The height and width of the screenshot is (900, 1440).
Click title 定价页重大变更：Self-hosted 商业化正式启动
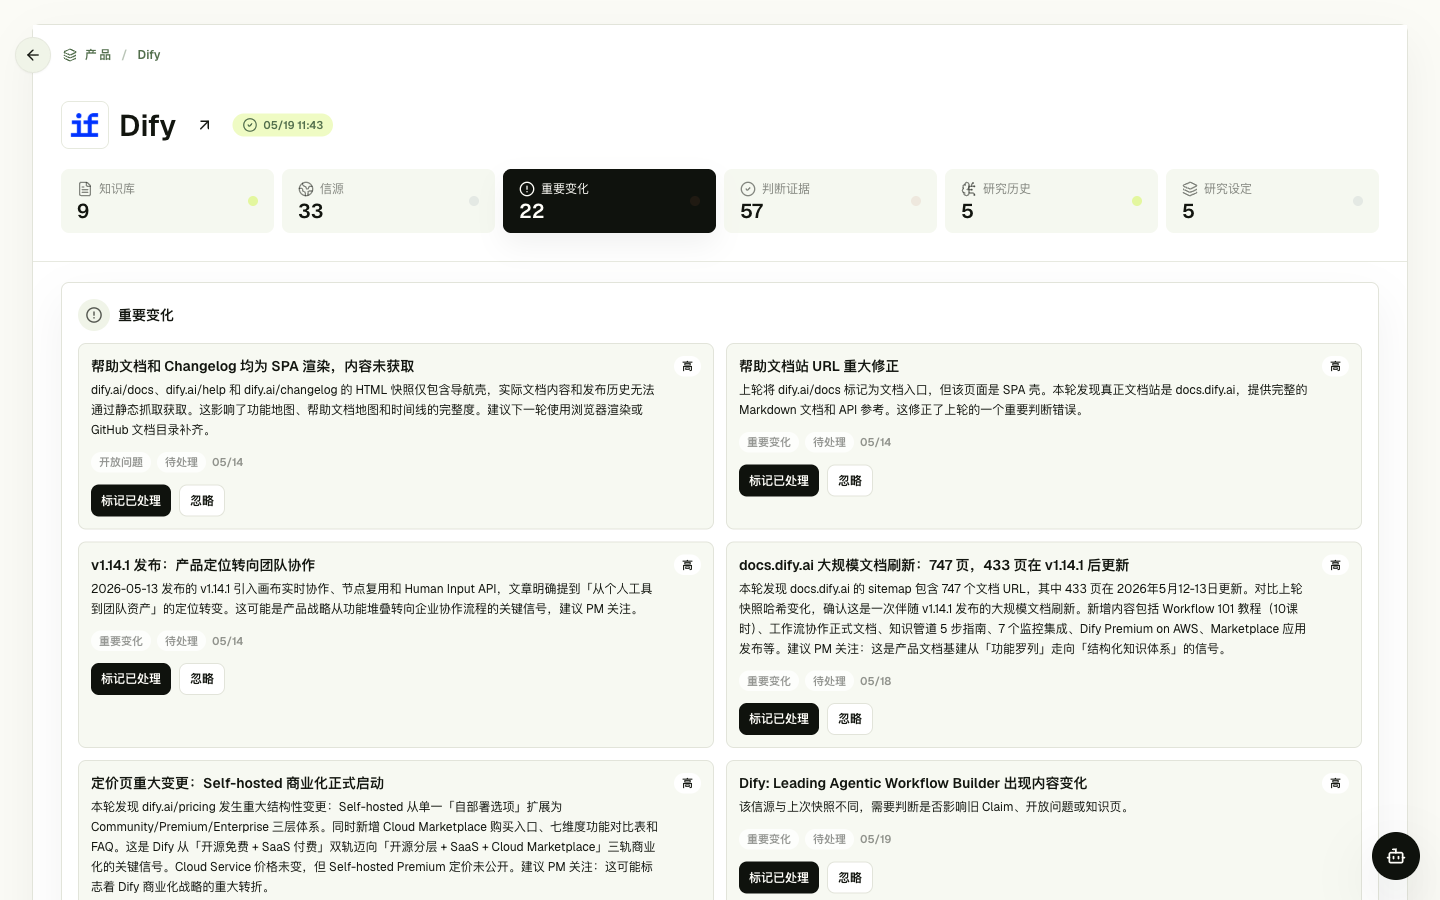[237, 783]
